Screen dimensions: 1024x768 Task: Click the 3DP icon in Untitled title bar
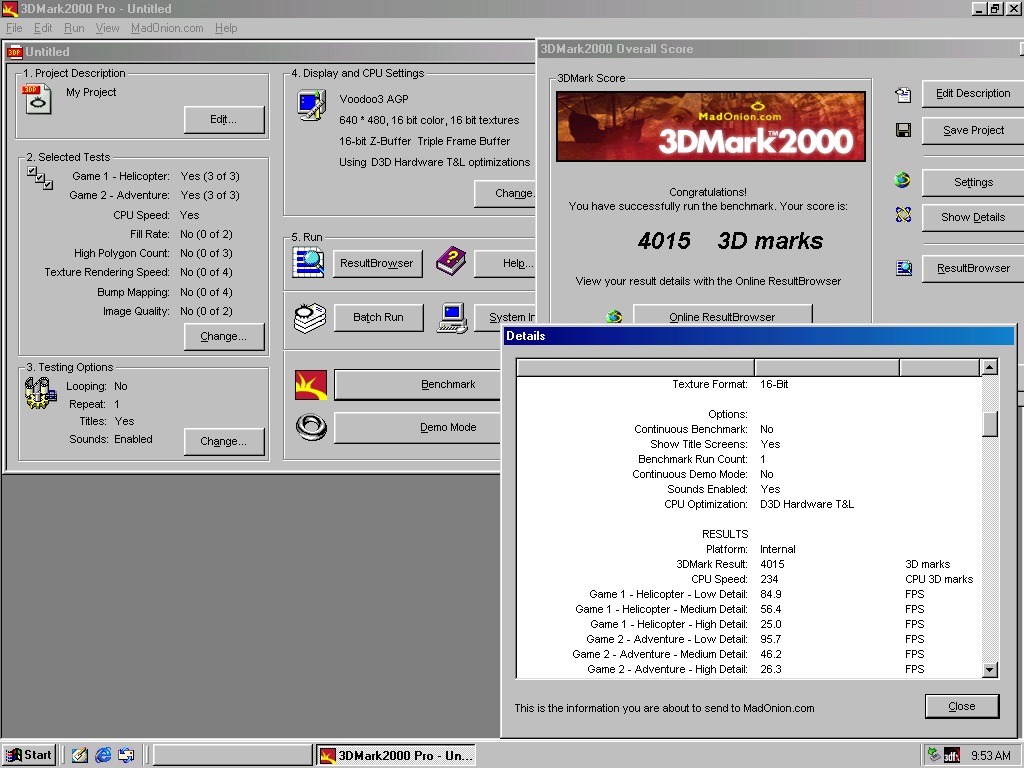[x=14, y=52]
